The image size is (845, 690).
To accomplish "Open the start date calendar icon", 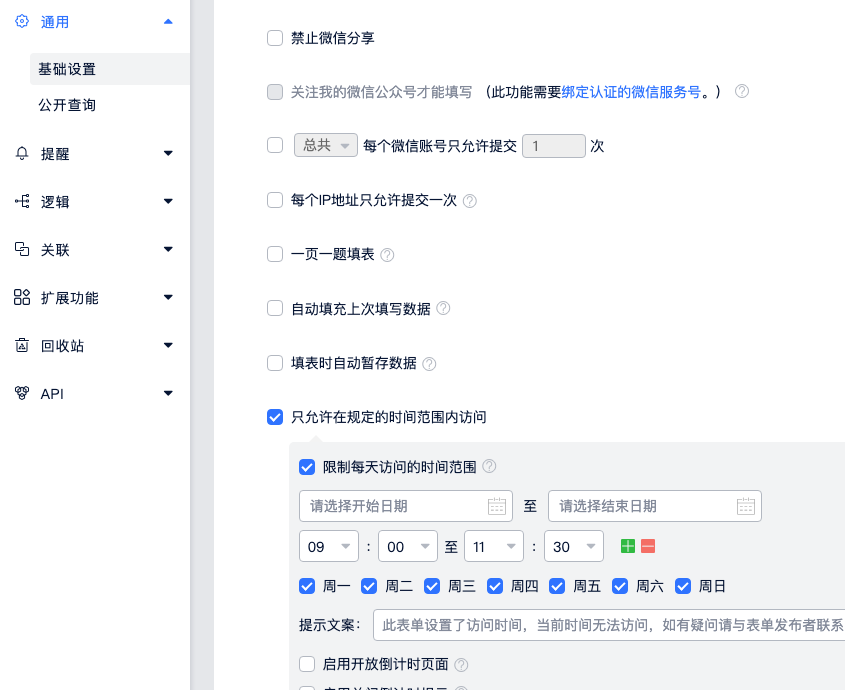I will tap(497, 506).
